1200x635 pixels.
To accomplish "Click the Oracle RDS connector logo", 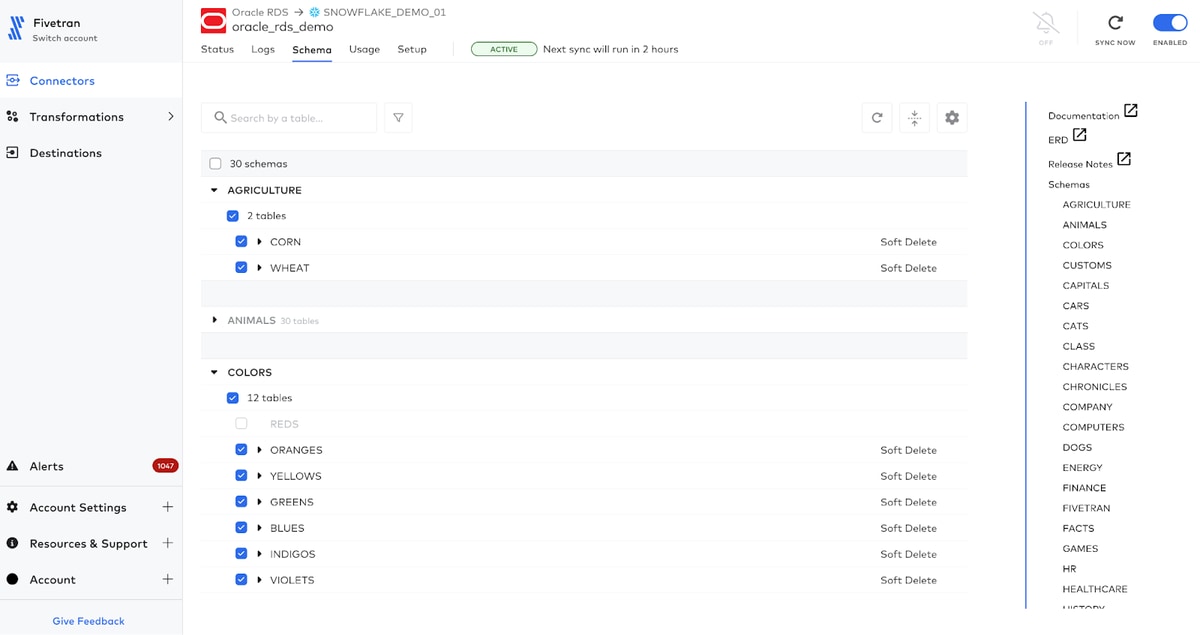I will [x=213, y=20].
